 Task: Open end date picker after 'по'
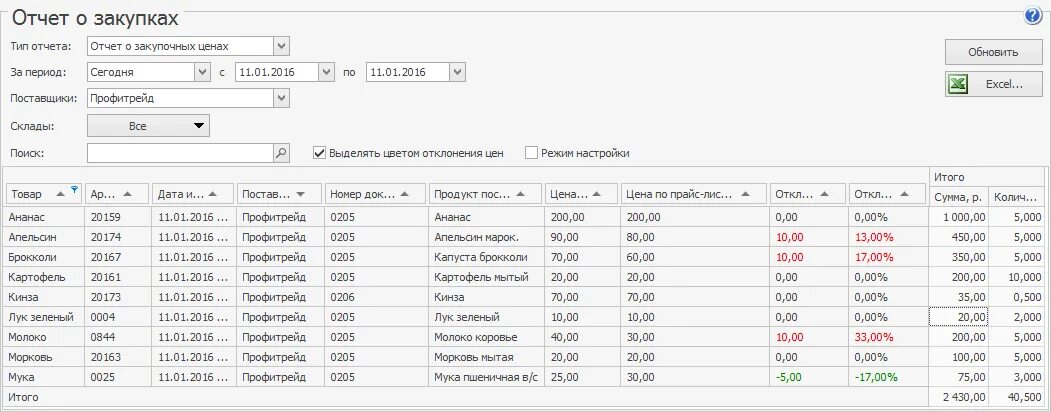tap(458, 72)
